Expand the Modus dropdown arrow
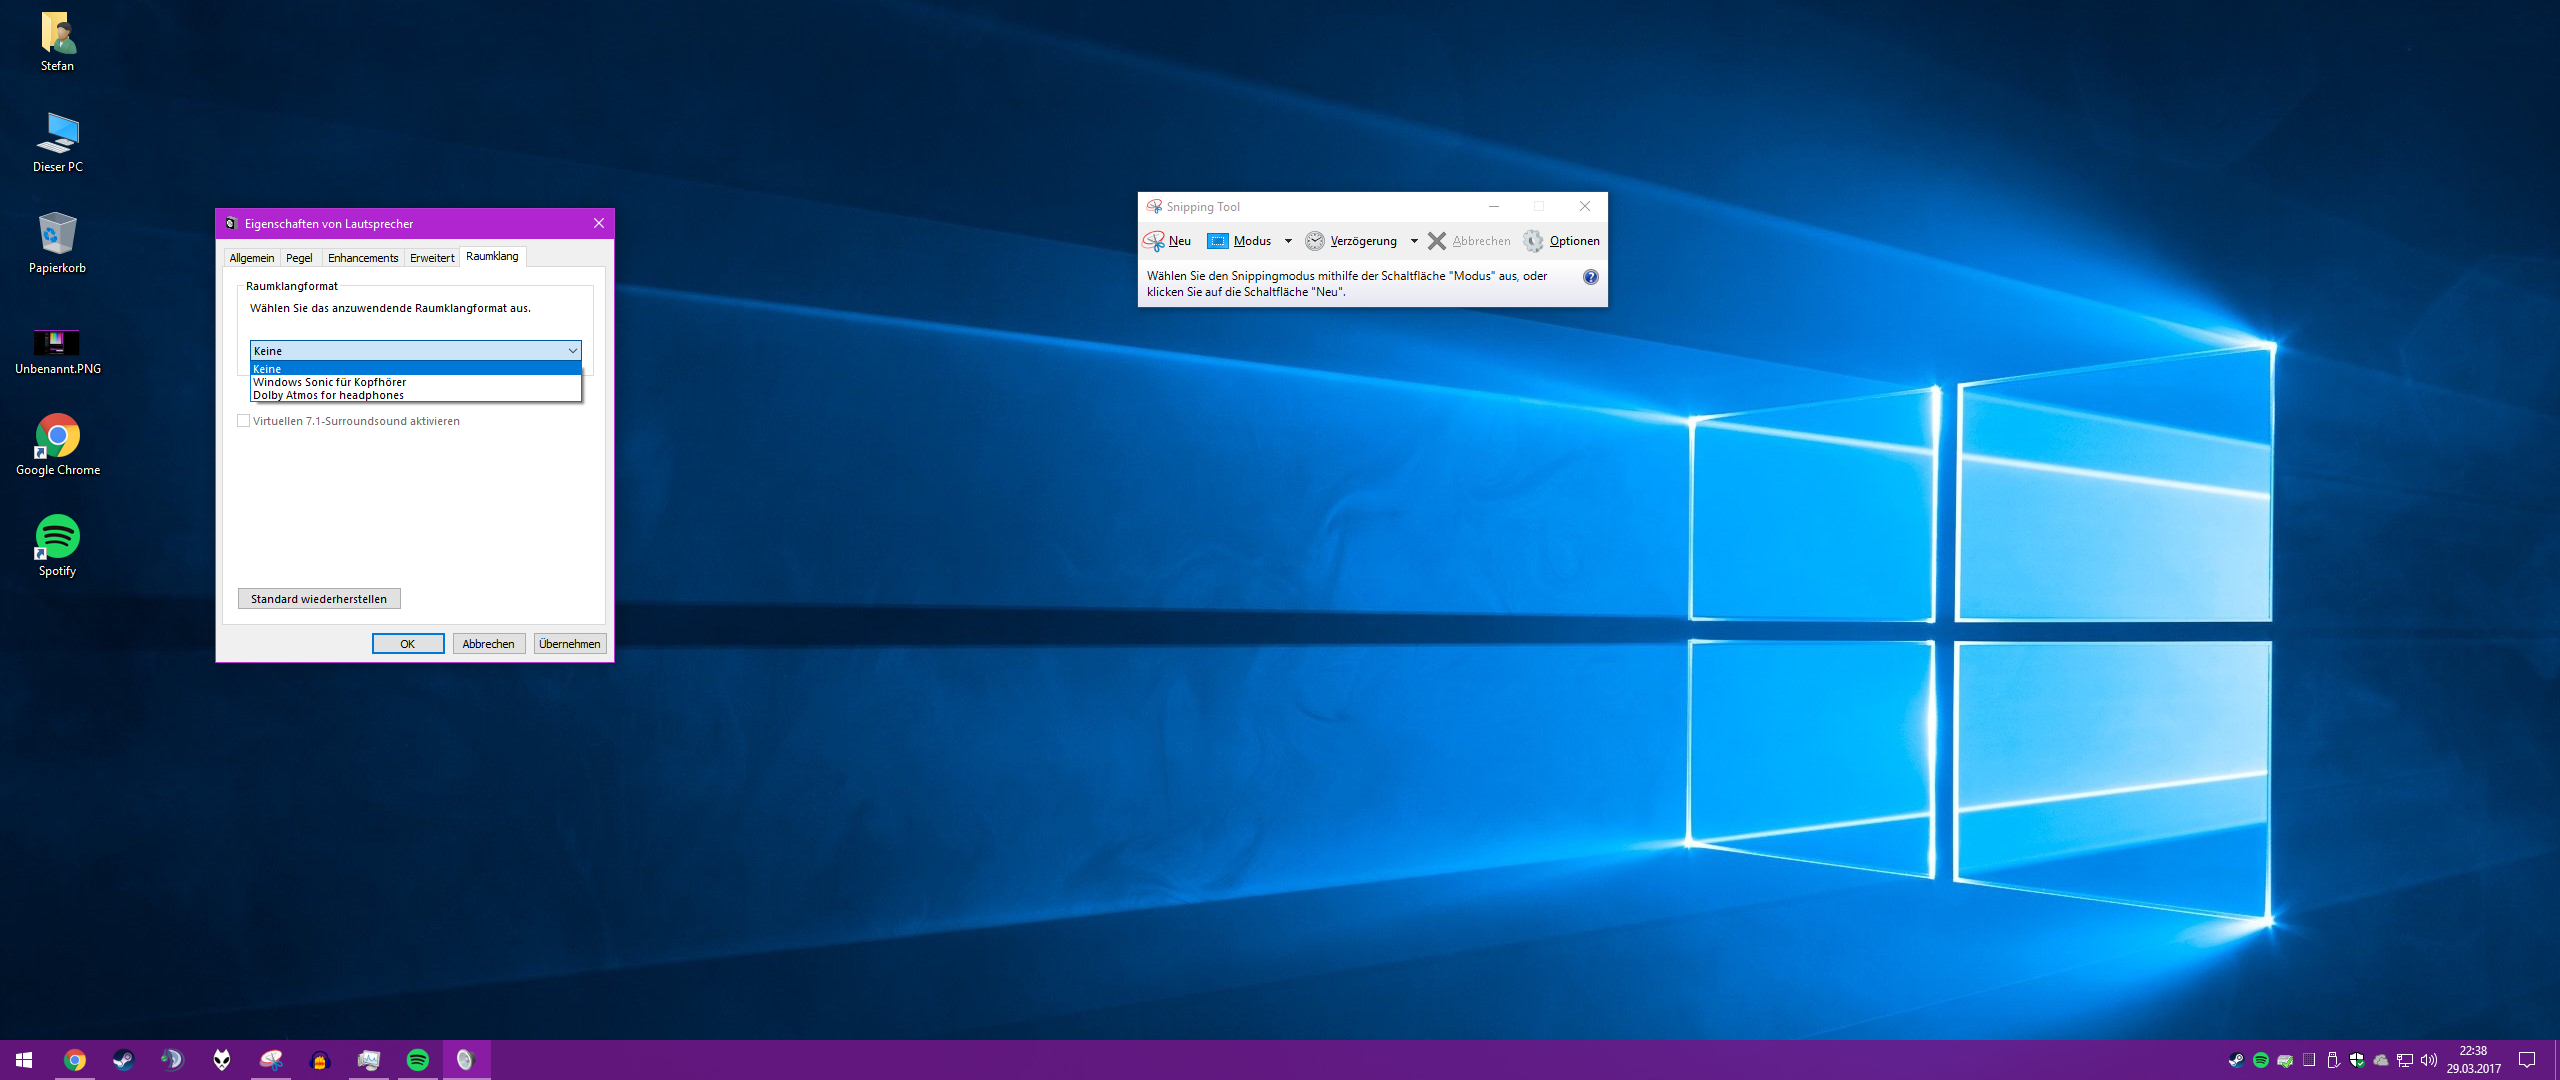The image size is (2560, 1080). 1288,241
